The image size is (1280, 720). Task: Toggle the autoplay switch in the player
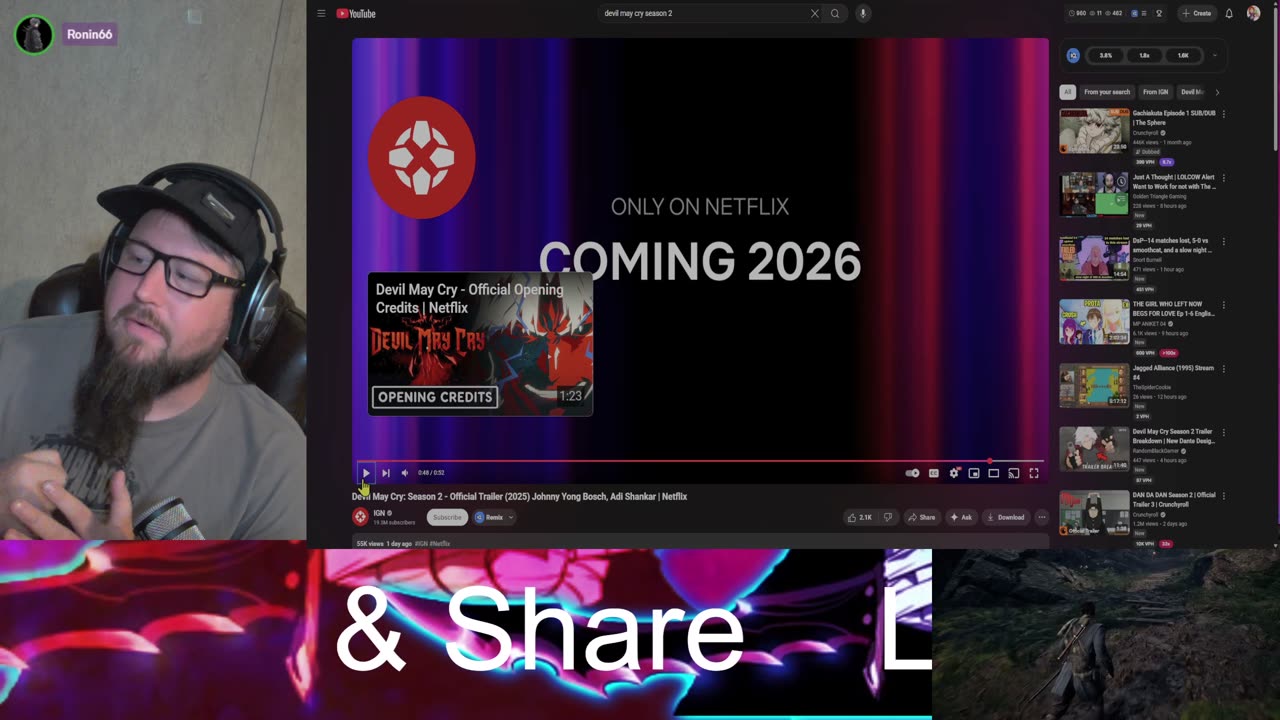[x=912, y=473]
